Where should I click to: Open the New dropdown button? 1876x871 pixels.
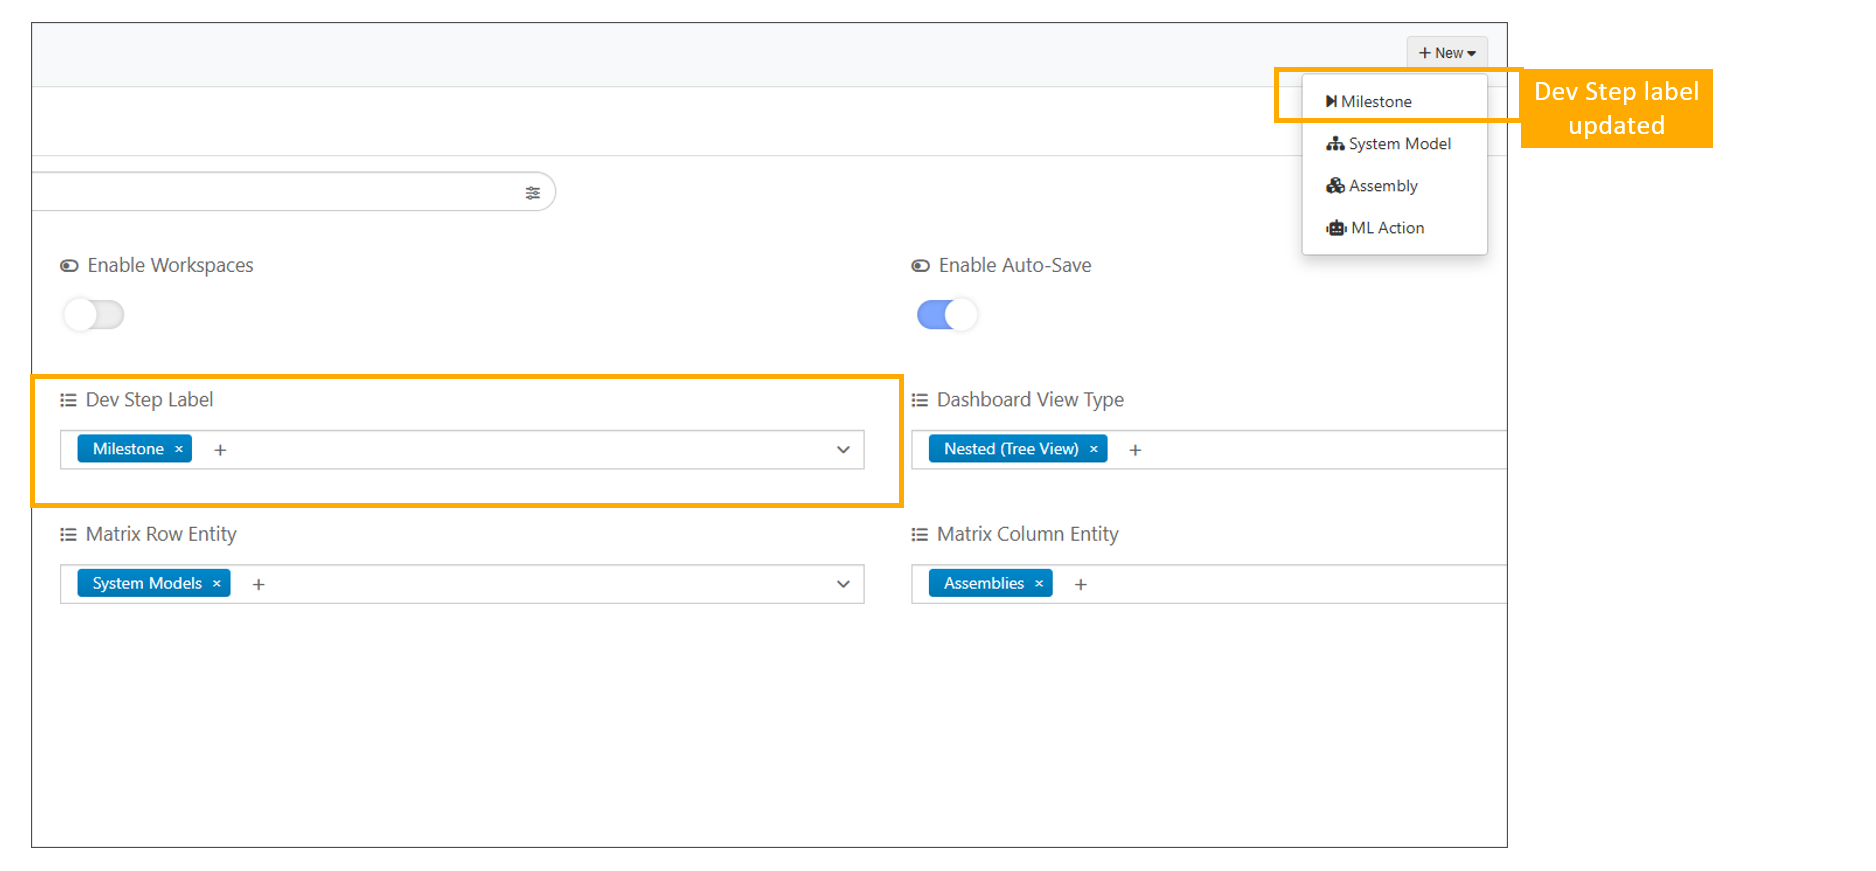tap(1446, 53)
